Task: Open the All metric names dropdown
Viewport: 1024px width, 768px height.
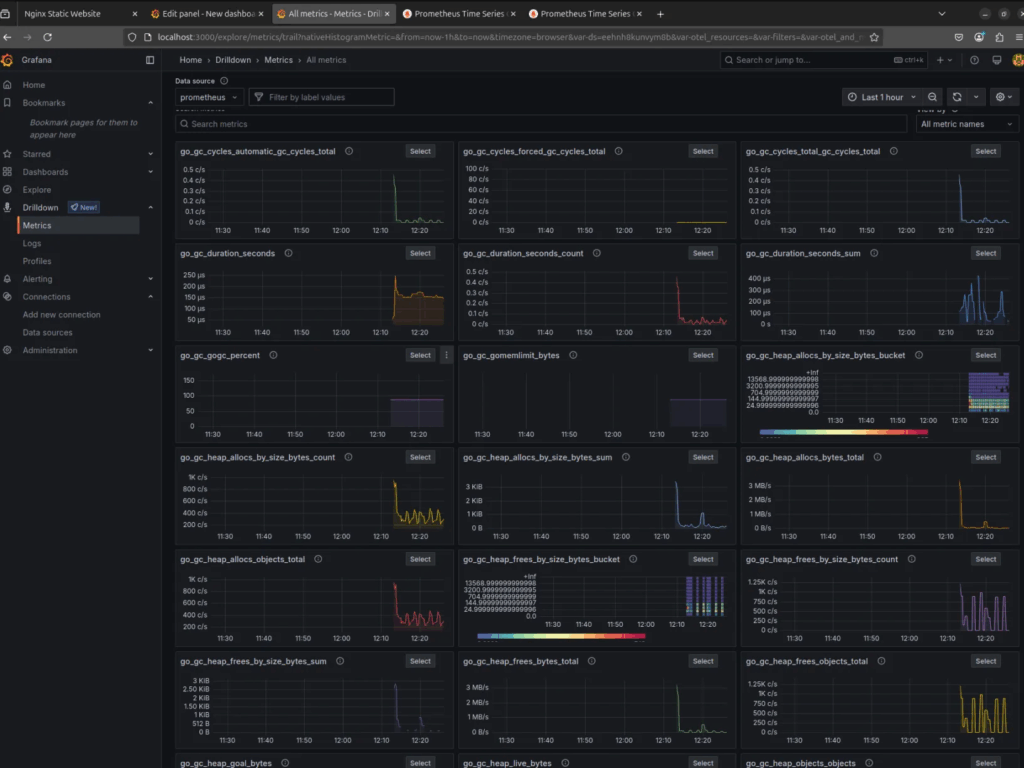Action: click(x=967, y=124)
